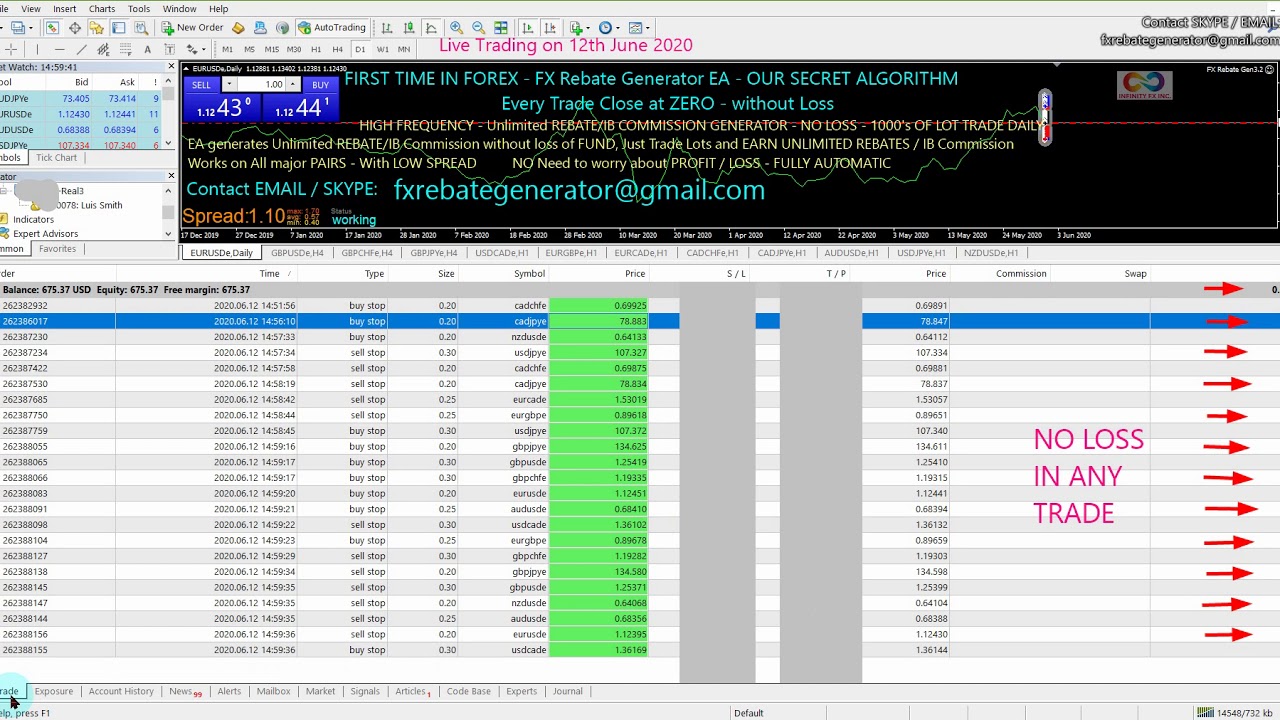
Task: Switch chart to M15 timeframe
Action: point(271,49)
